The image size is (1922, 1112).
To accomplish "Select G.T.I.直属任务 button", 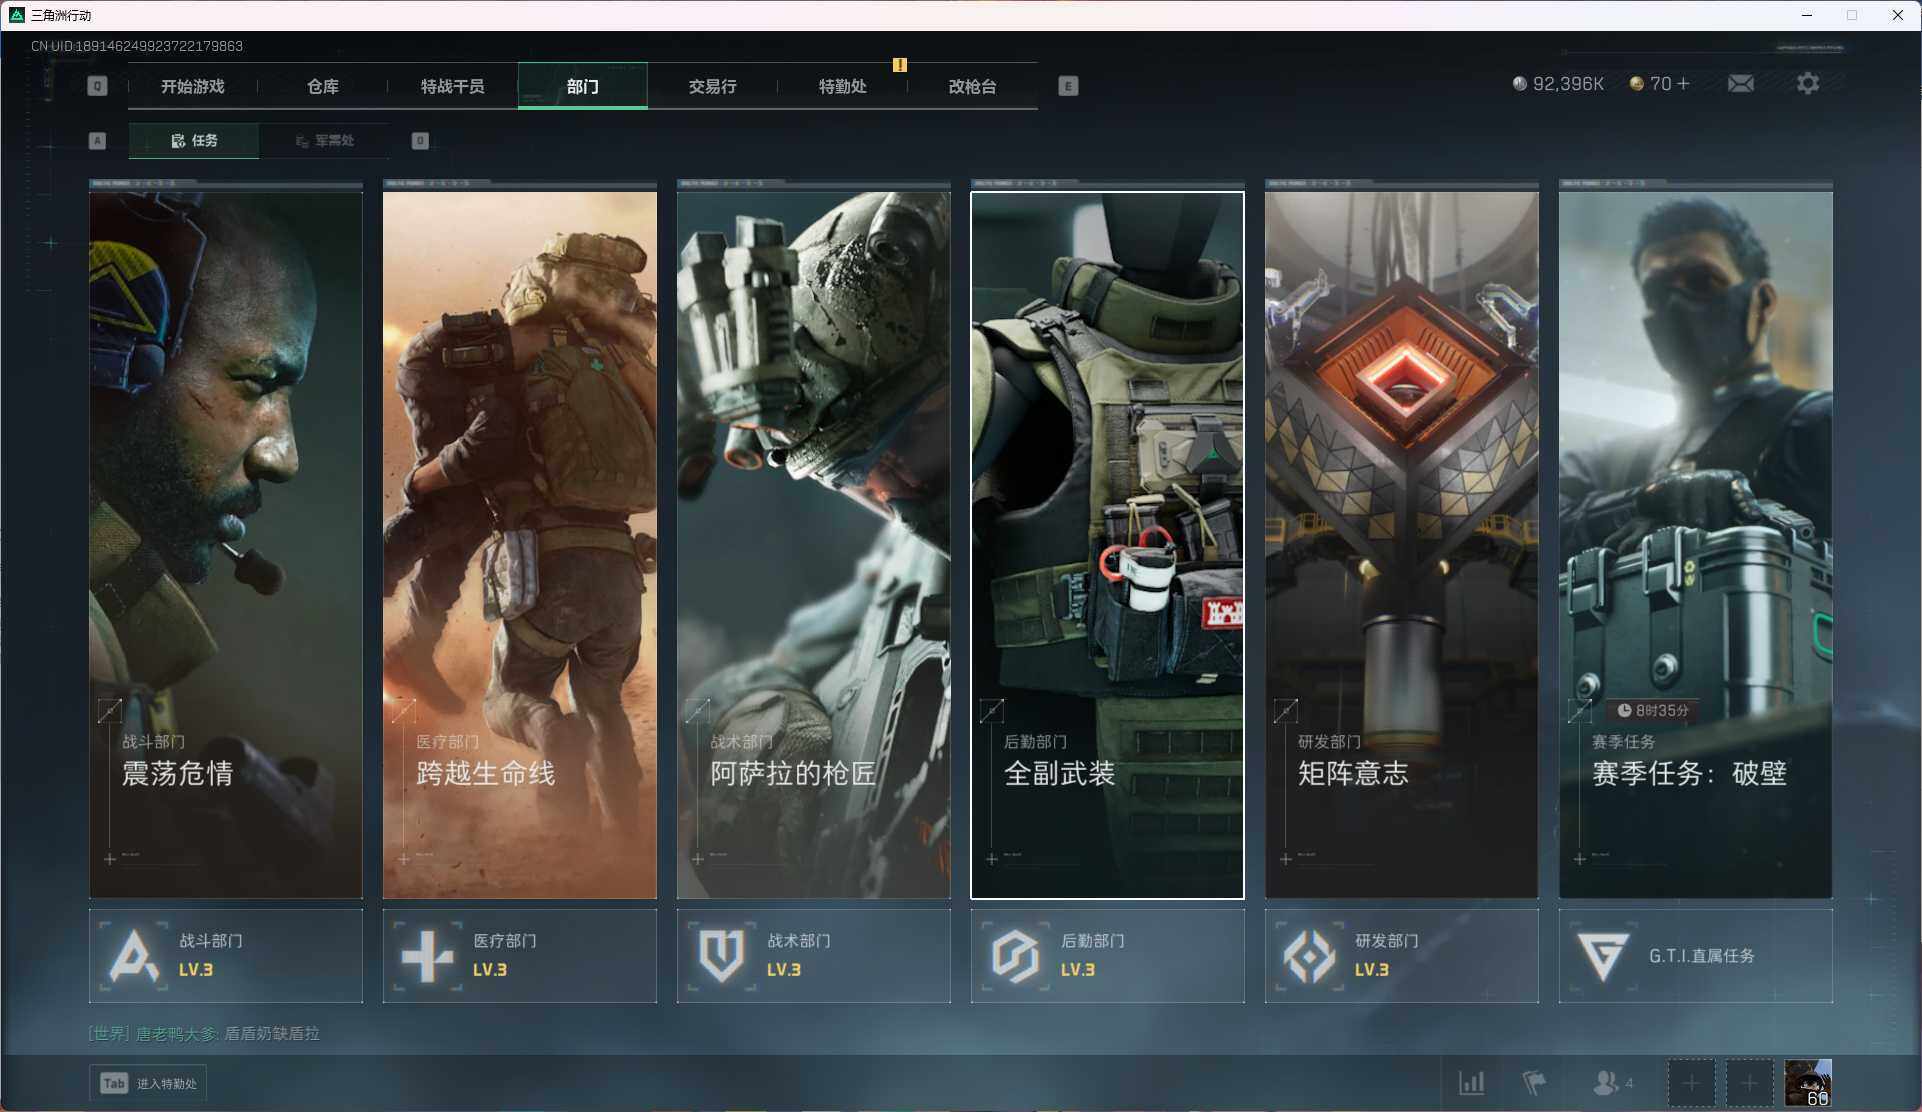I will point(1696,956).
